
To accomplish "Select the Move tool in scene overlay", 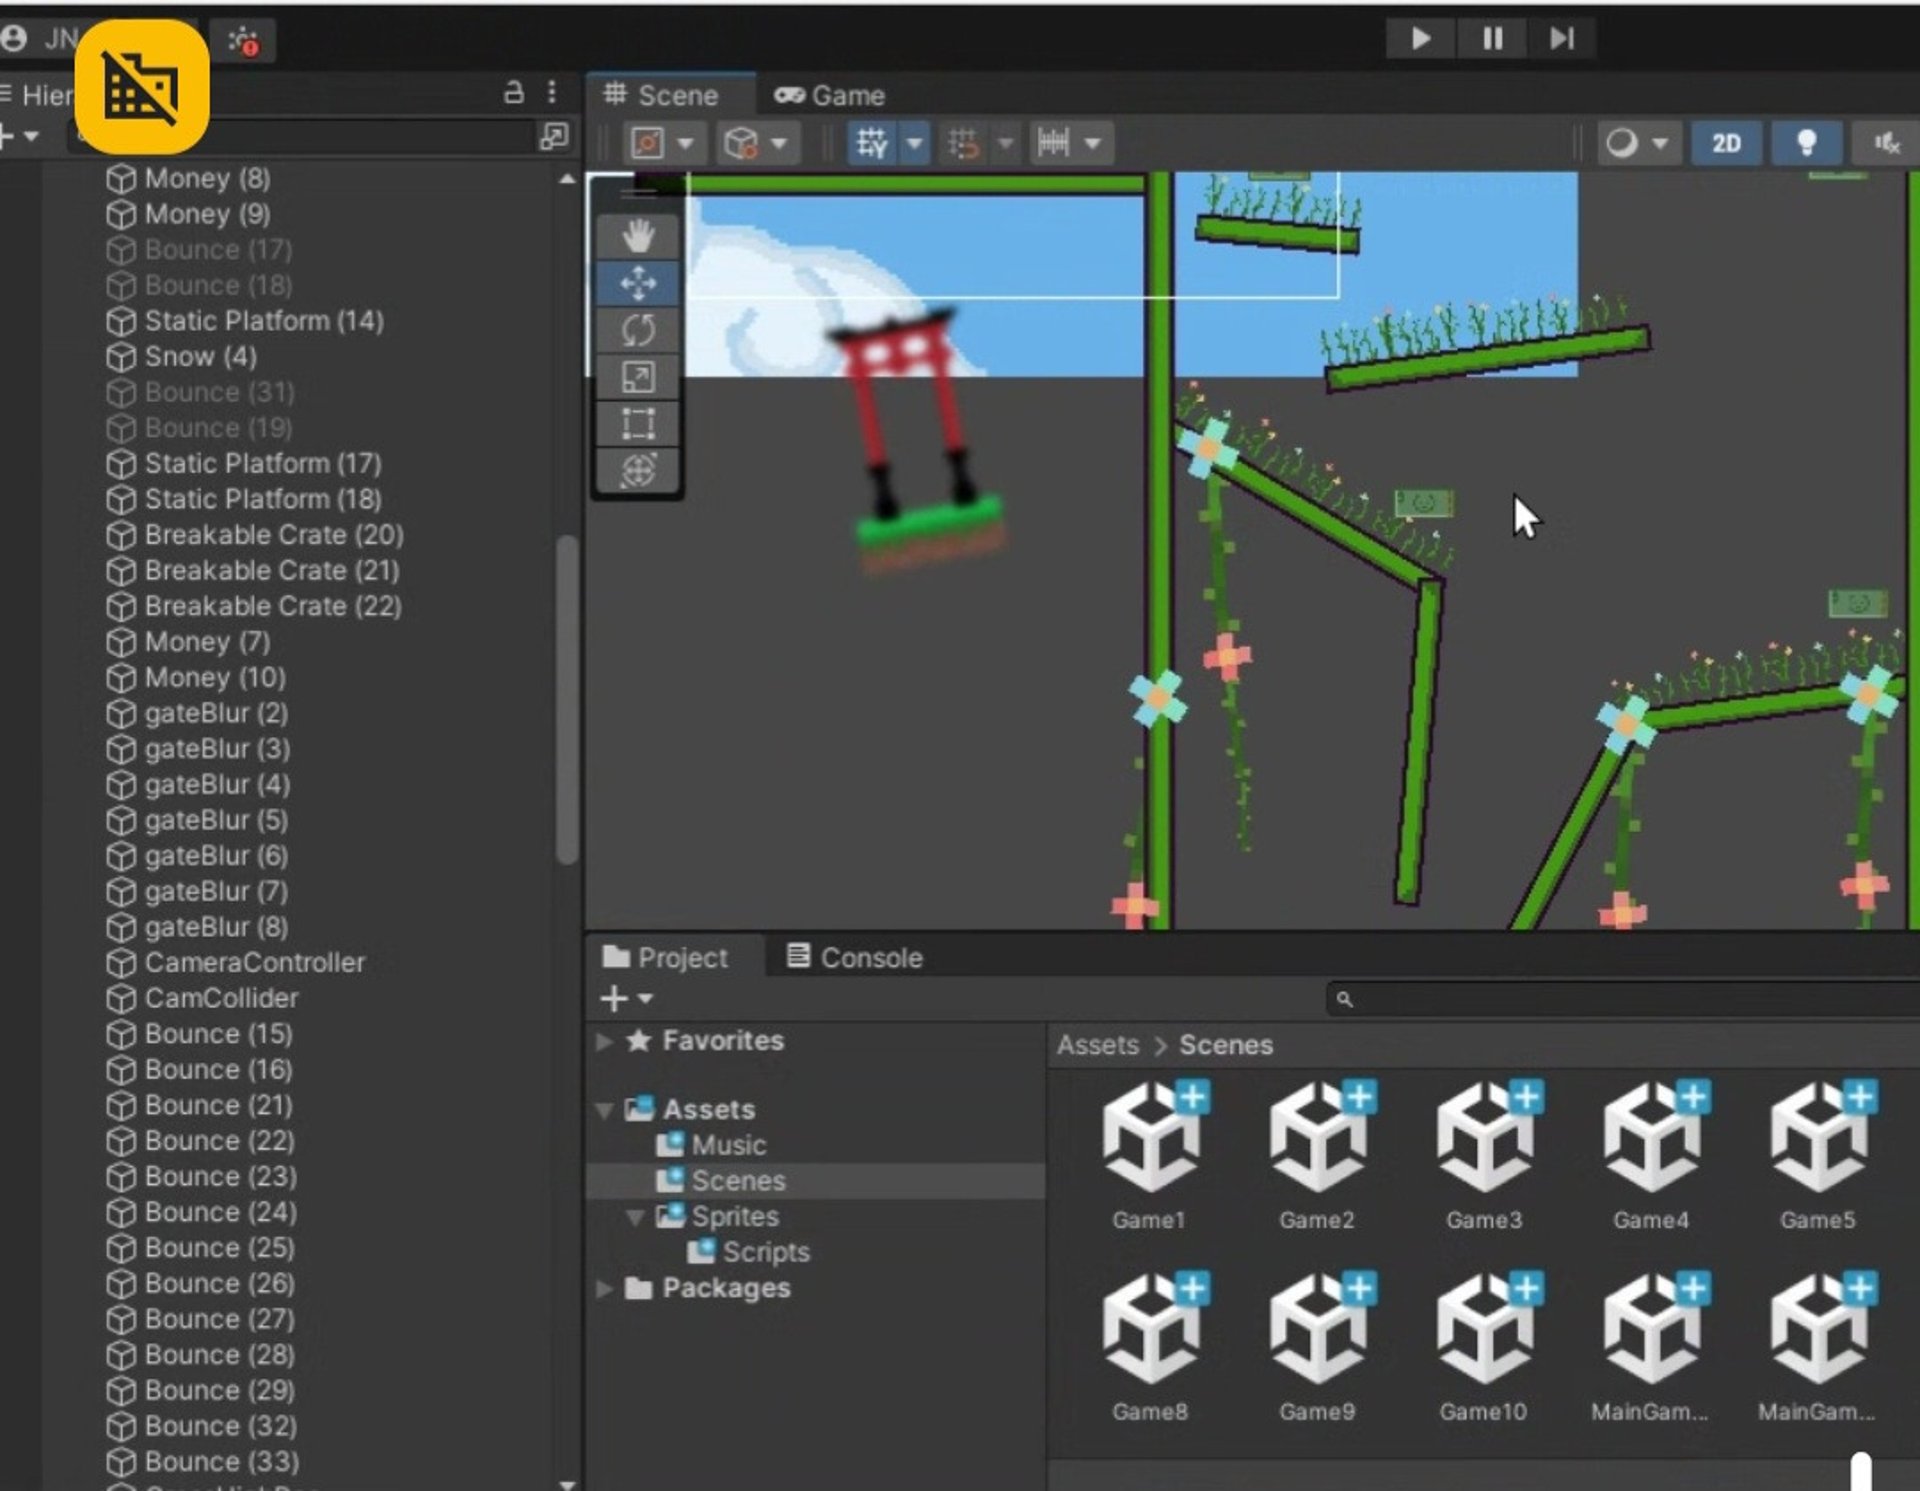I will (638, 283).
